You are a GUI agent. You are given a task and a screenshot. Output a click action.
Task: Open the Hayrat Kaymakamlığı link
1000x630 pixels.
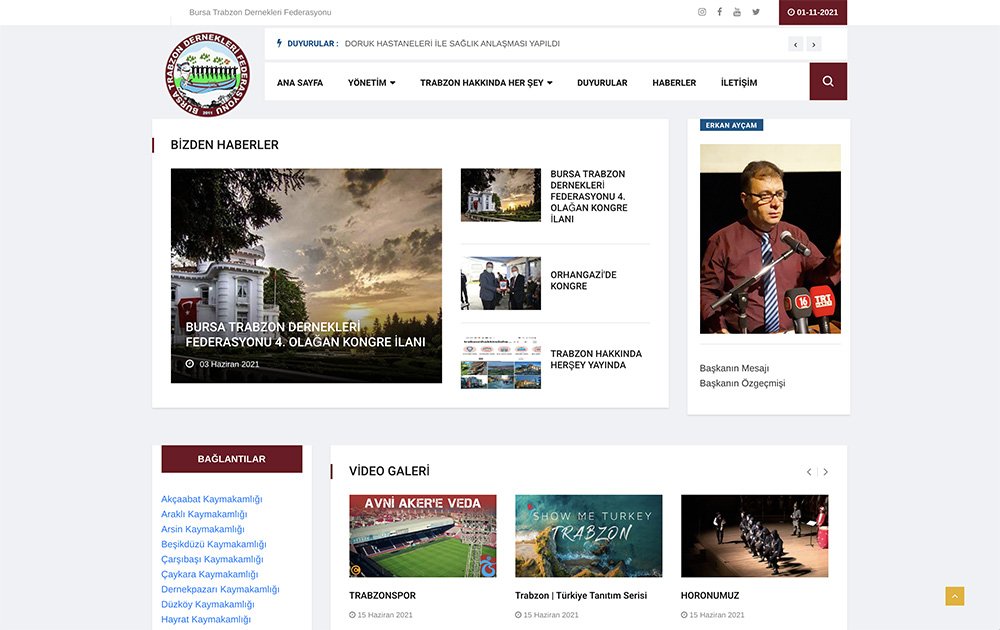click(x=206, y=620)
